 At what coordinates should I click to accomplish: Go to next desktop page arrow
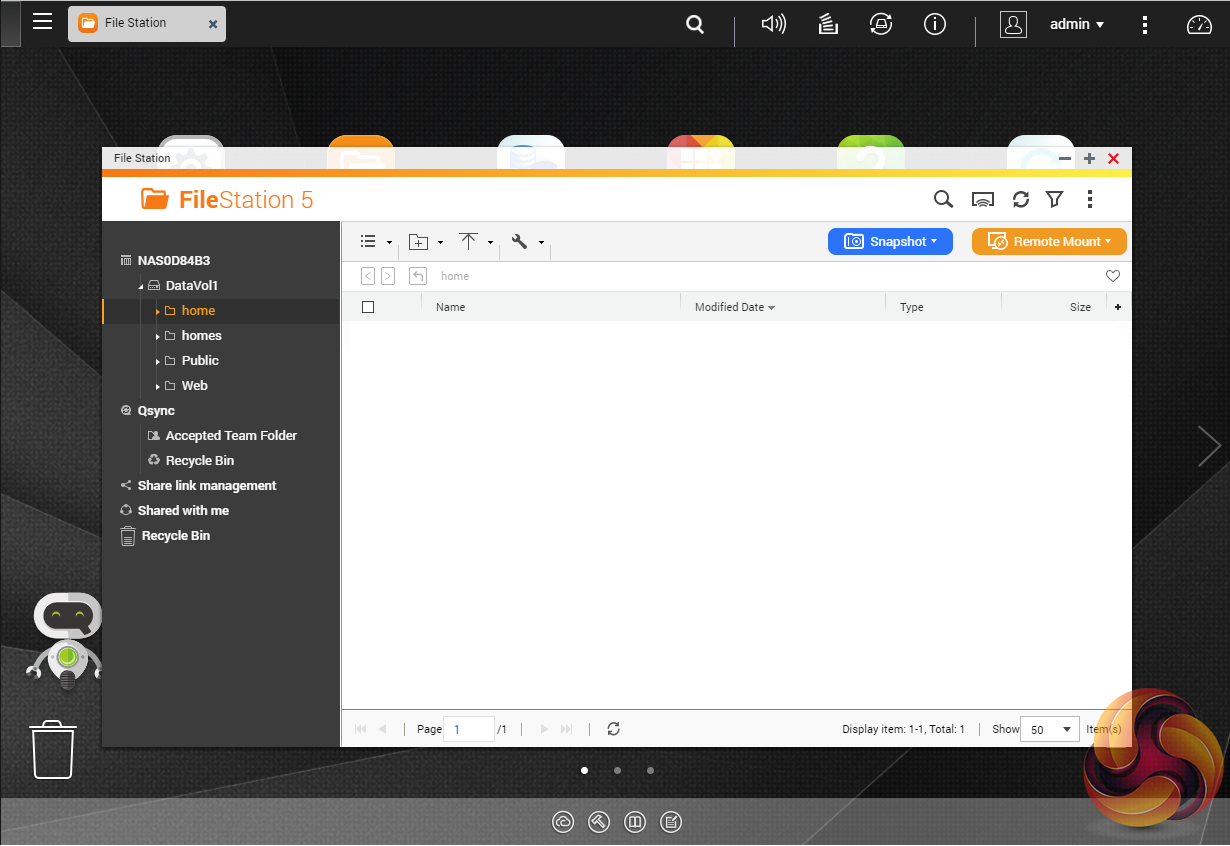pos(1208,446)
